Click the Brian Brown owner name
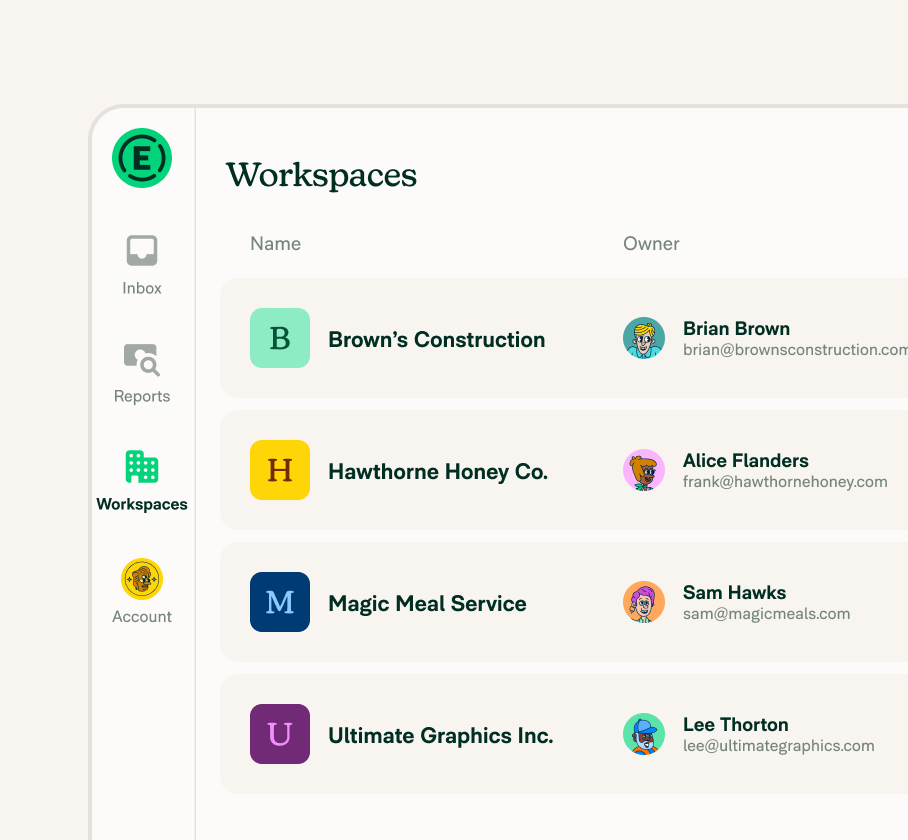The image size is (908, 840). point(737,329)
